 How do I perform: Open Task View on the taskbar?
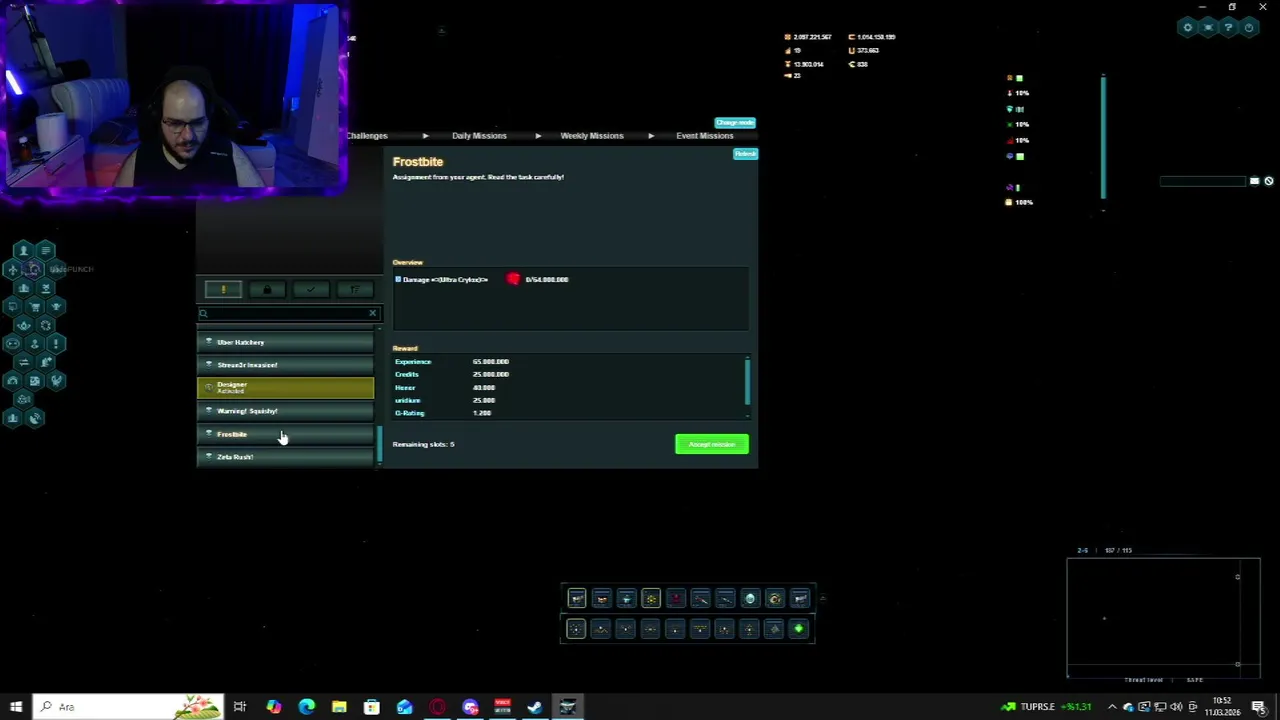tap(240, 707)
